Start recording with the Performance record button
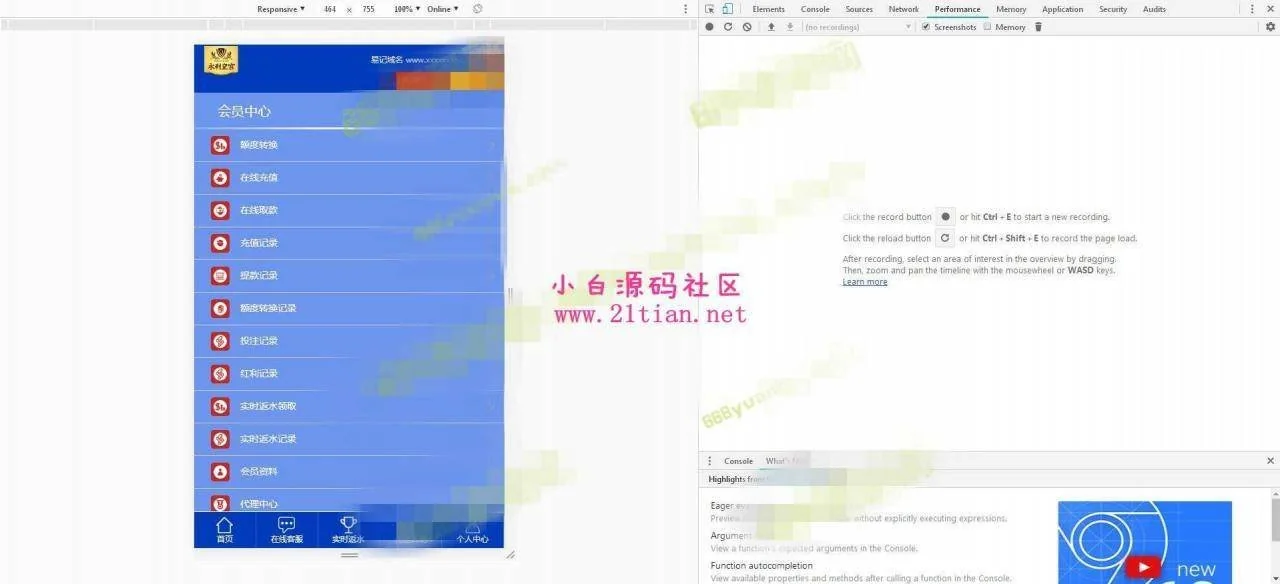 709,27
